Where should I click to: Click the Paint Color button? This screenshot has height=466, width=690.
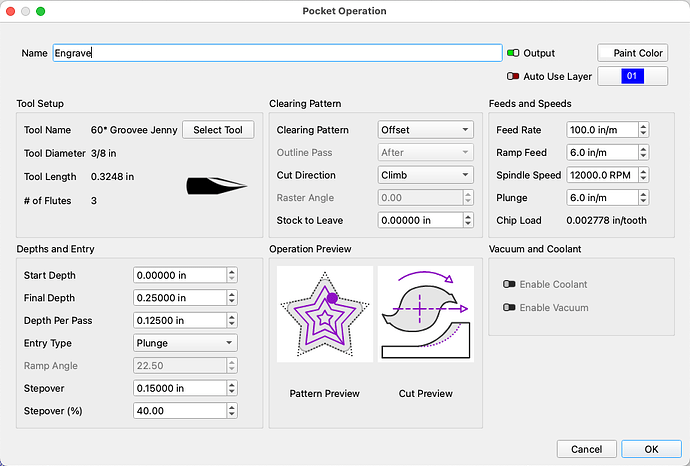632,53
